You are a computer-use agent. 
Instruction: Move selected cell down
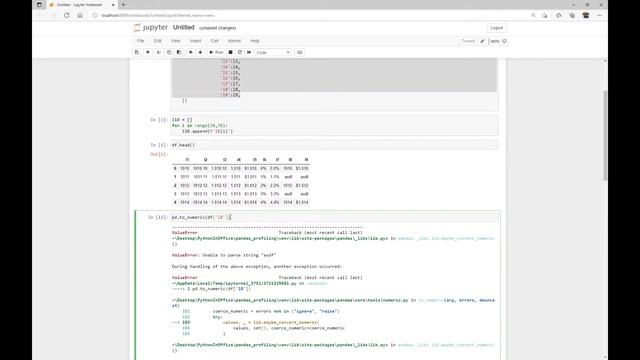(x=200, y=52)
